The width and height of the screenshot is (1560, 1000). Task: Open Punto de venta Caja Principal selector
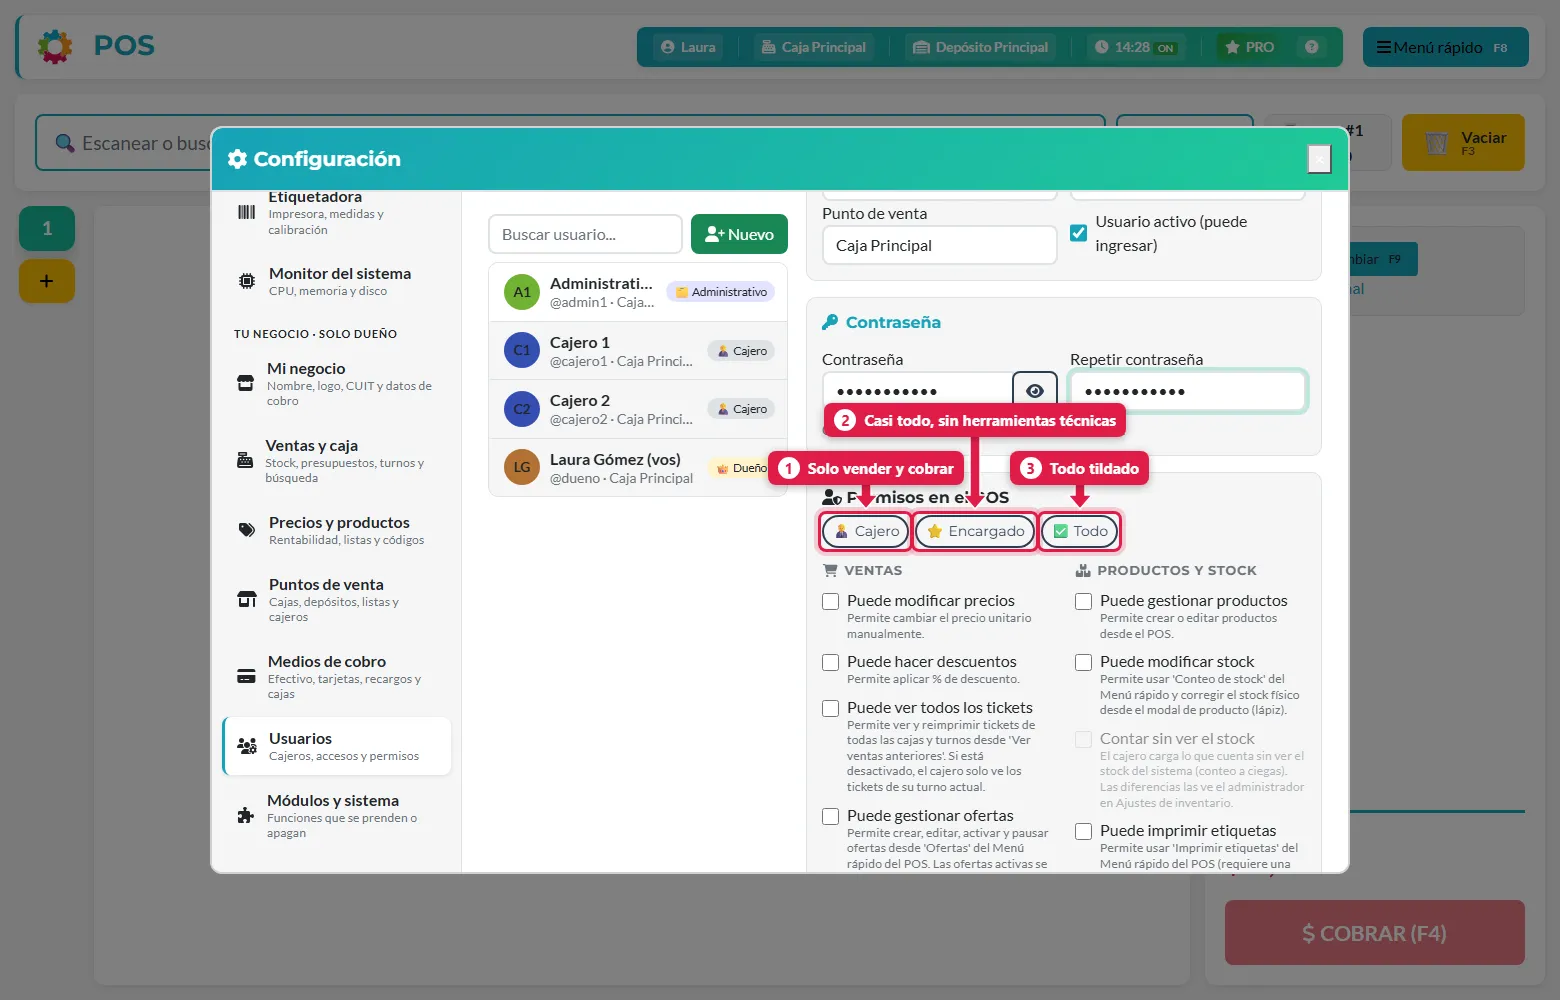[939, 245]
